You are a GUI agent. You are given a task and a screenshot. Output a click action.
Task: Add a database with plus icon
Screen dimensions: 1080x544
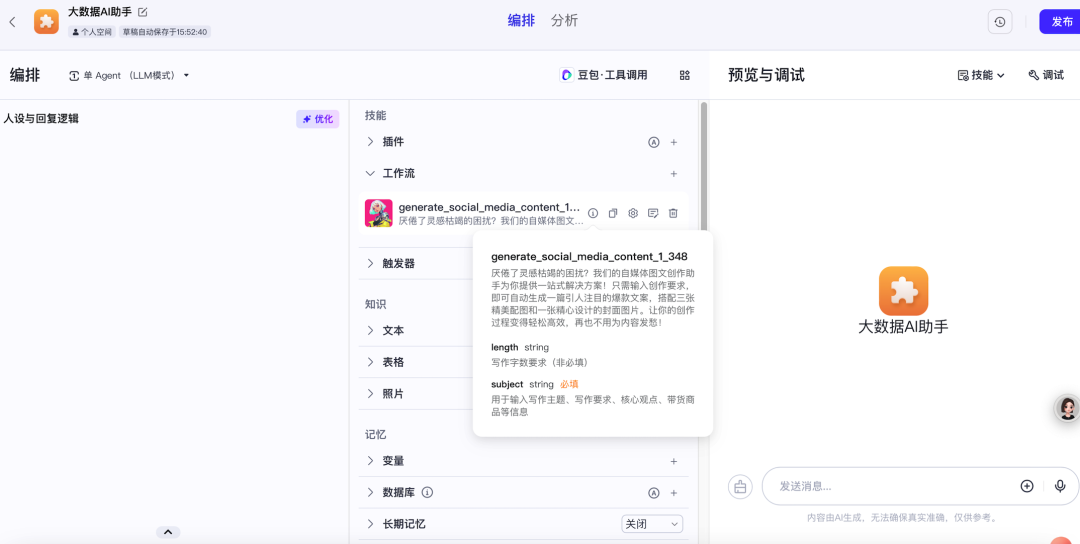coord(674,492)
